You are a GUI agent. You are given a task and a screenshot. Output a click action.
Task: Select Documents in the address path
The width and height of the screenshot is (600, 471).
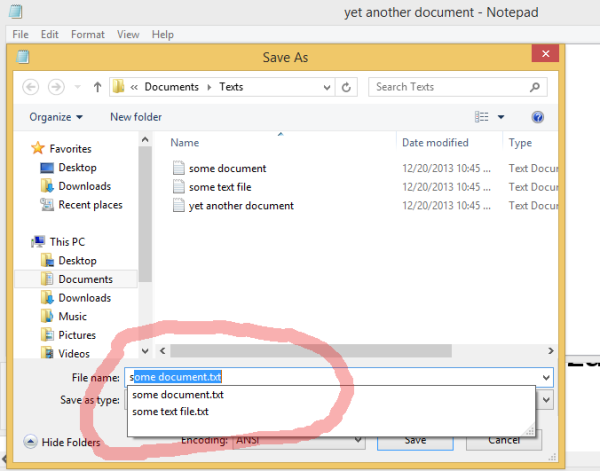[171, 87]
